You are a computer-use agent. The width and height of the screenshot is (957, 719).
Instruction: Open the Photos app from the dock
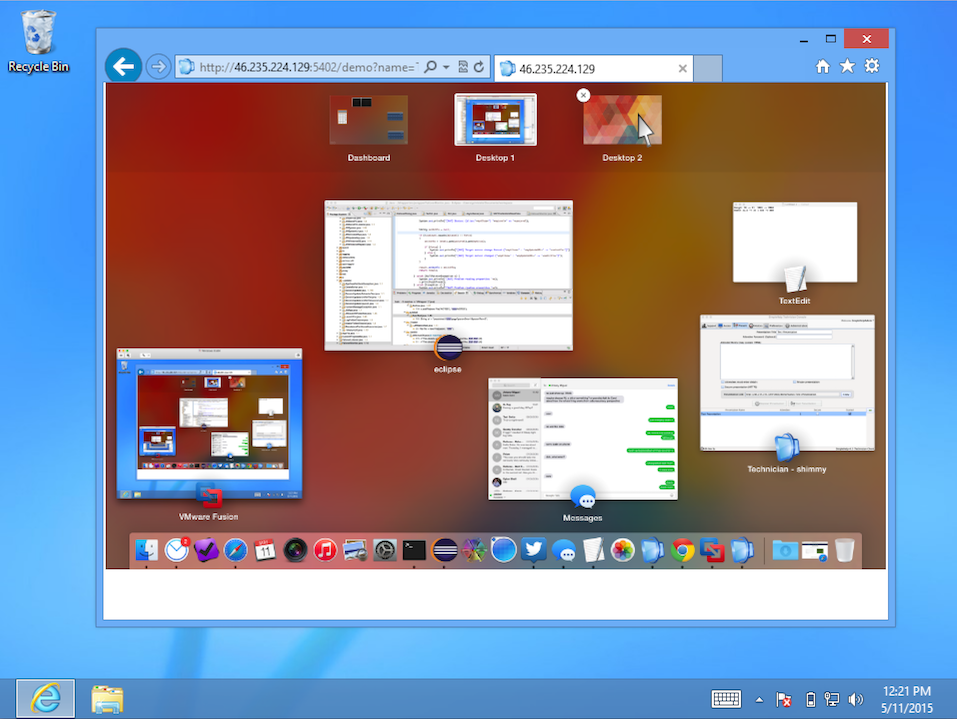coord(623,550)
